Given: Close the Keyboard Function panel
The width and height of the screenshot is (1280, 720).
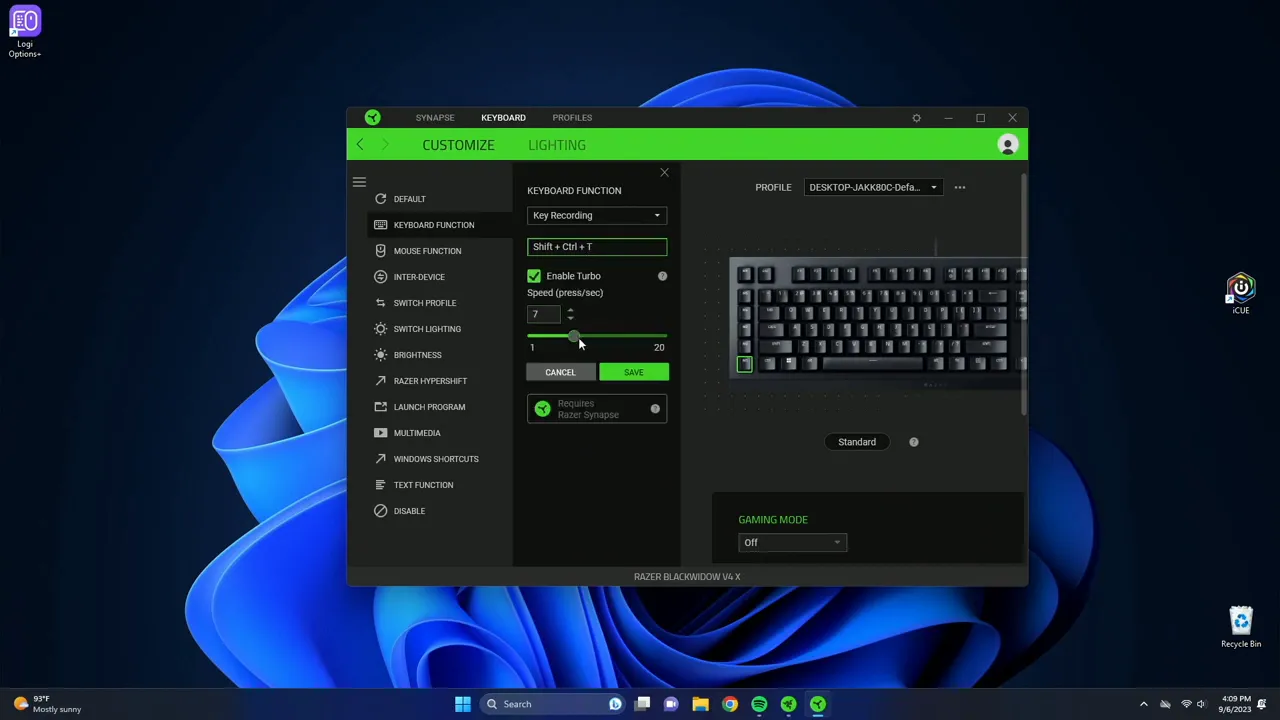Looking at the screenshot, I should pos(664,173).
